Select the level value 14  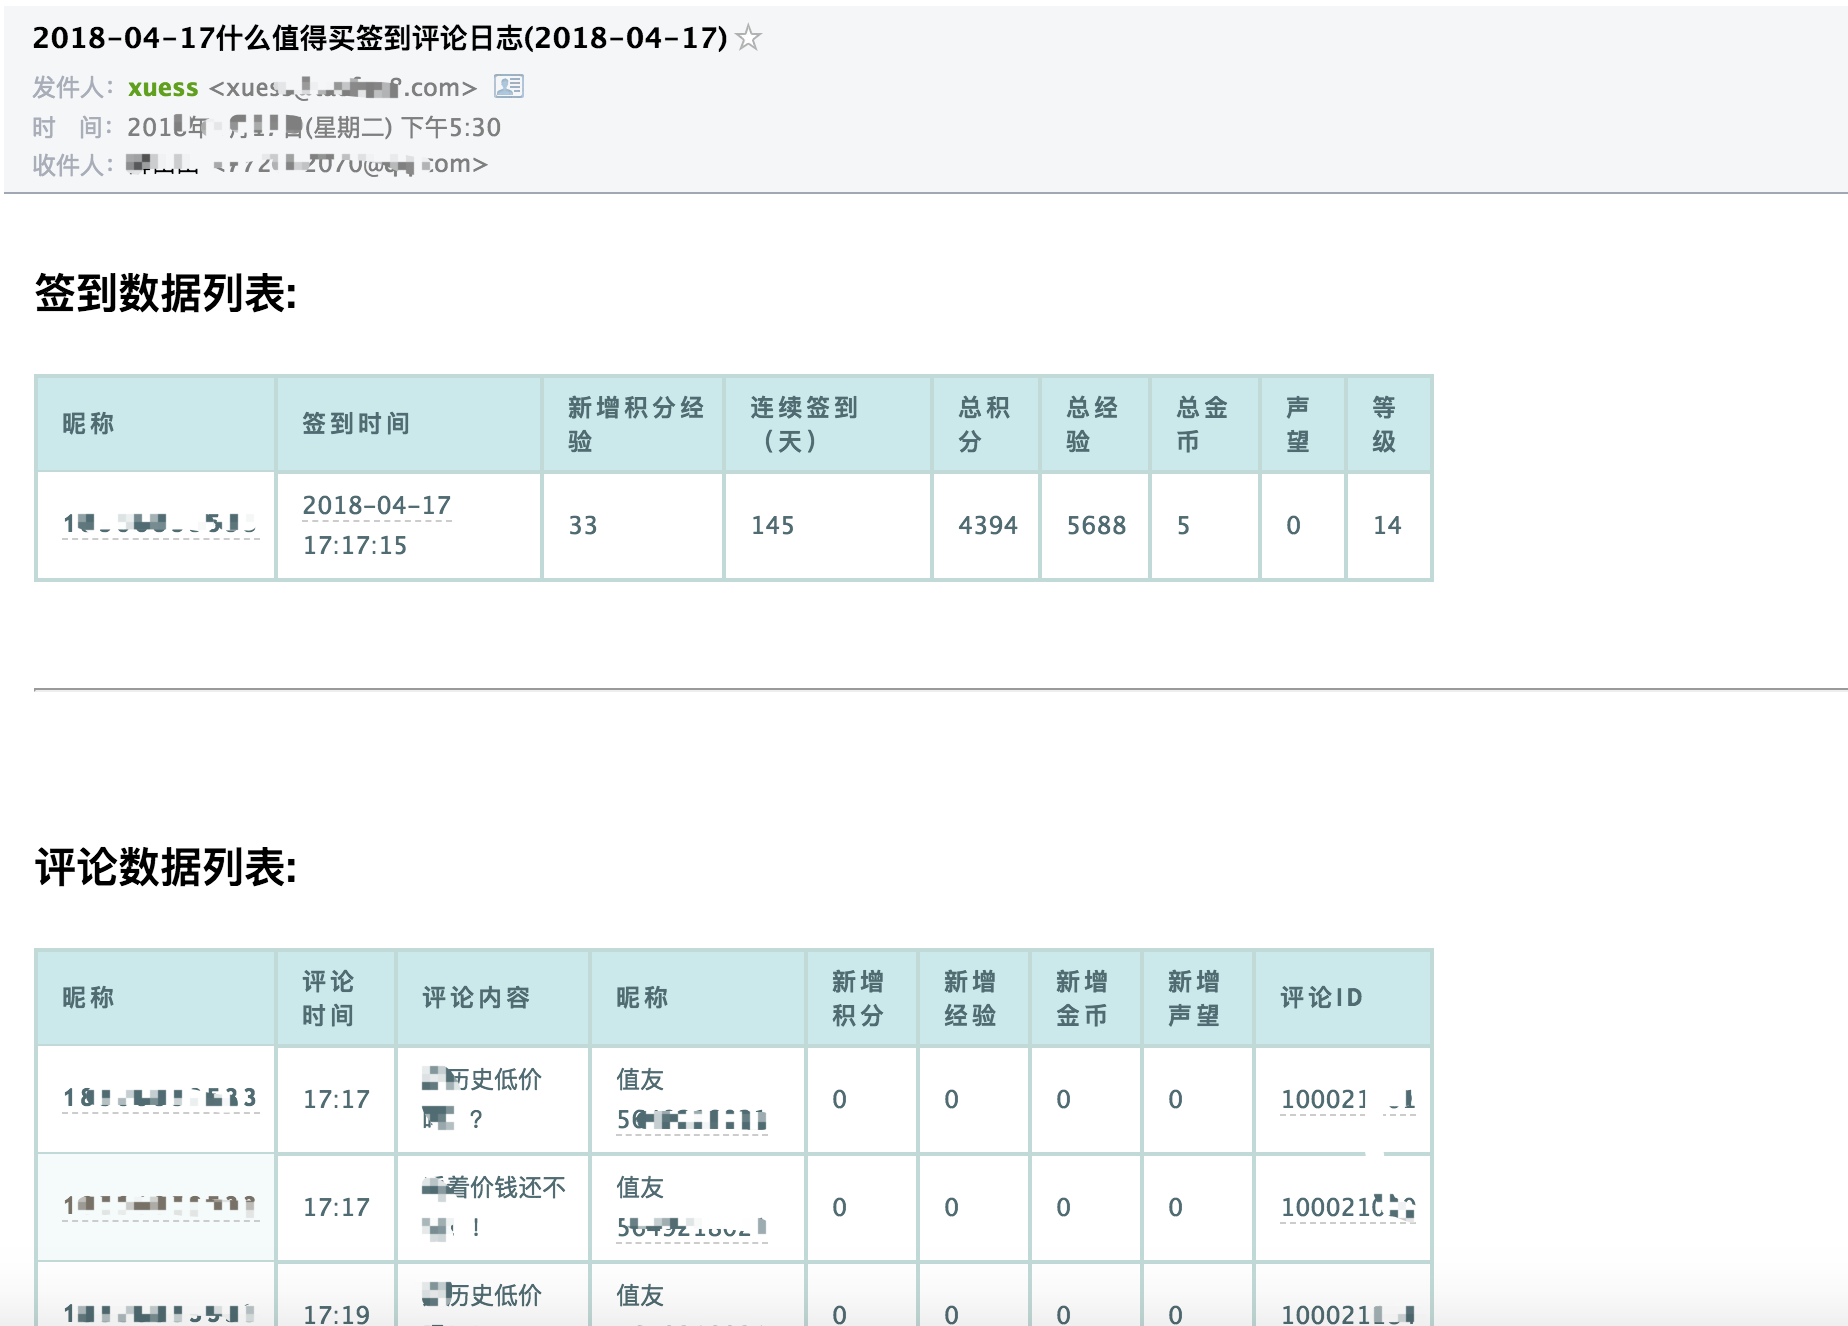(x=1387, y=526)
